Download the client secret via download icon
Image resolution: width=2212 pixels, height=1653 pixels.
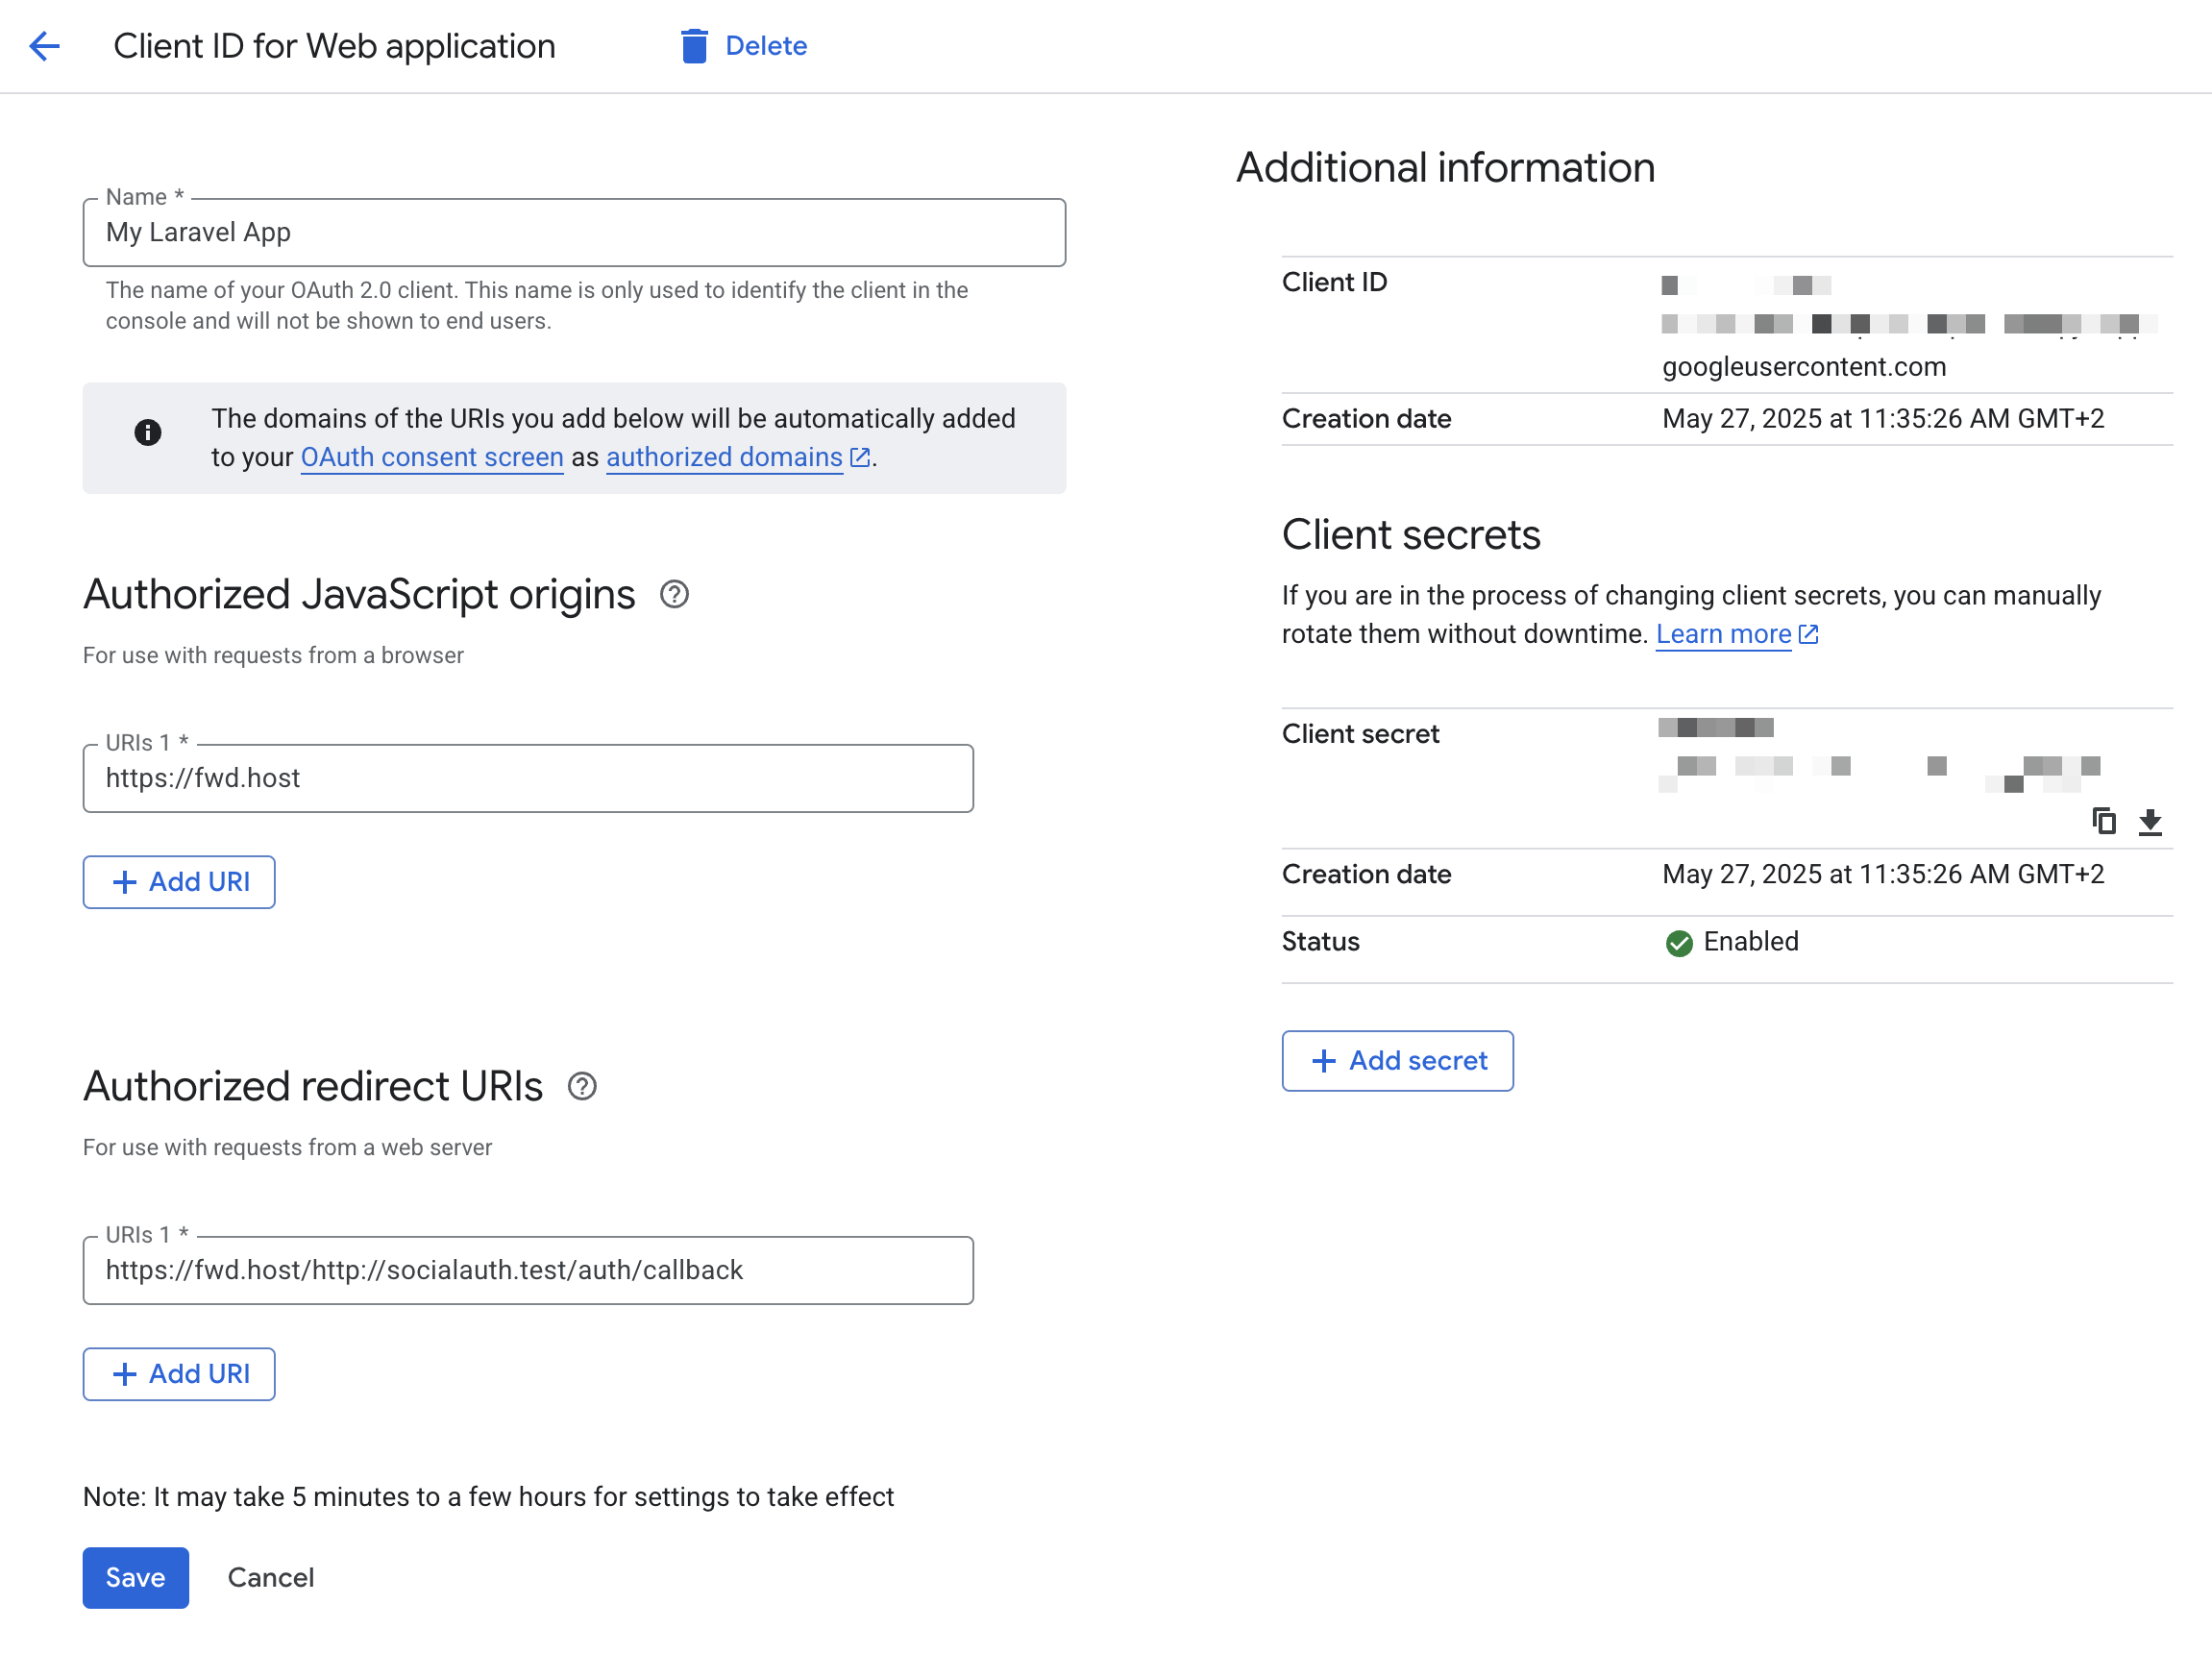point(2150,821)
